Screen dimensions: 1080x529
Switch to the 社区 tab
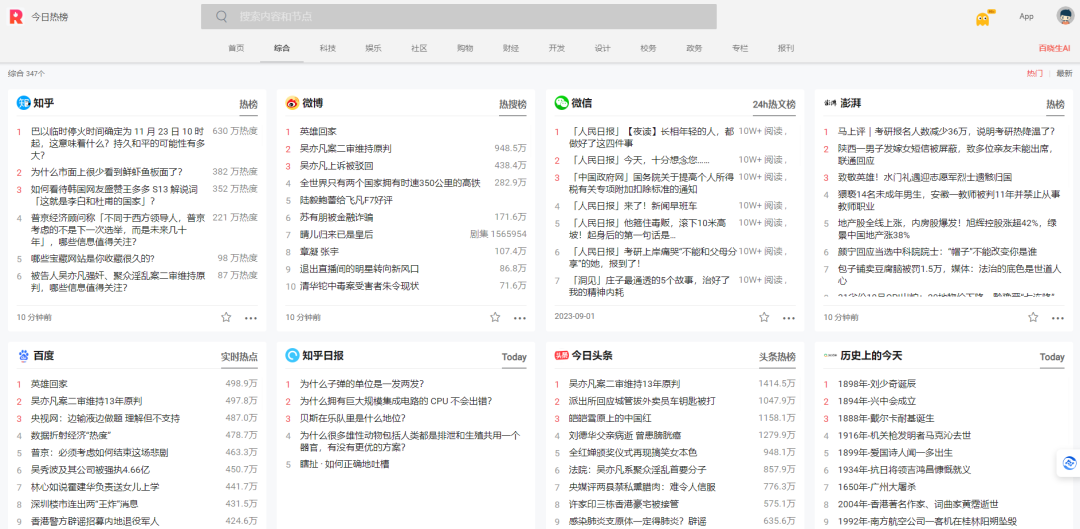click(x=419, y=48)
